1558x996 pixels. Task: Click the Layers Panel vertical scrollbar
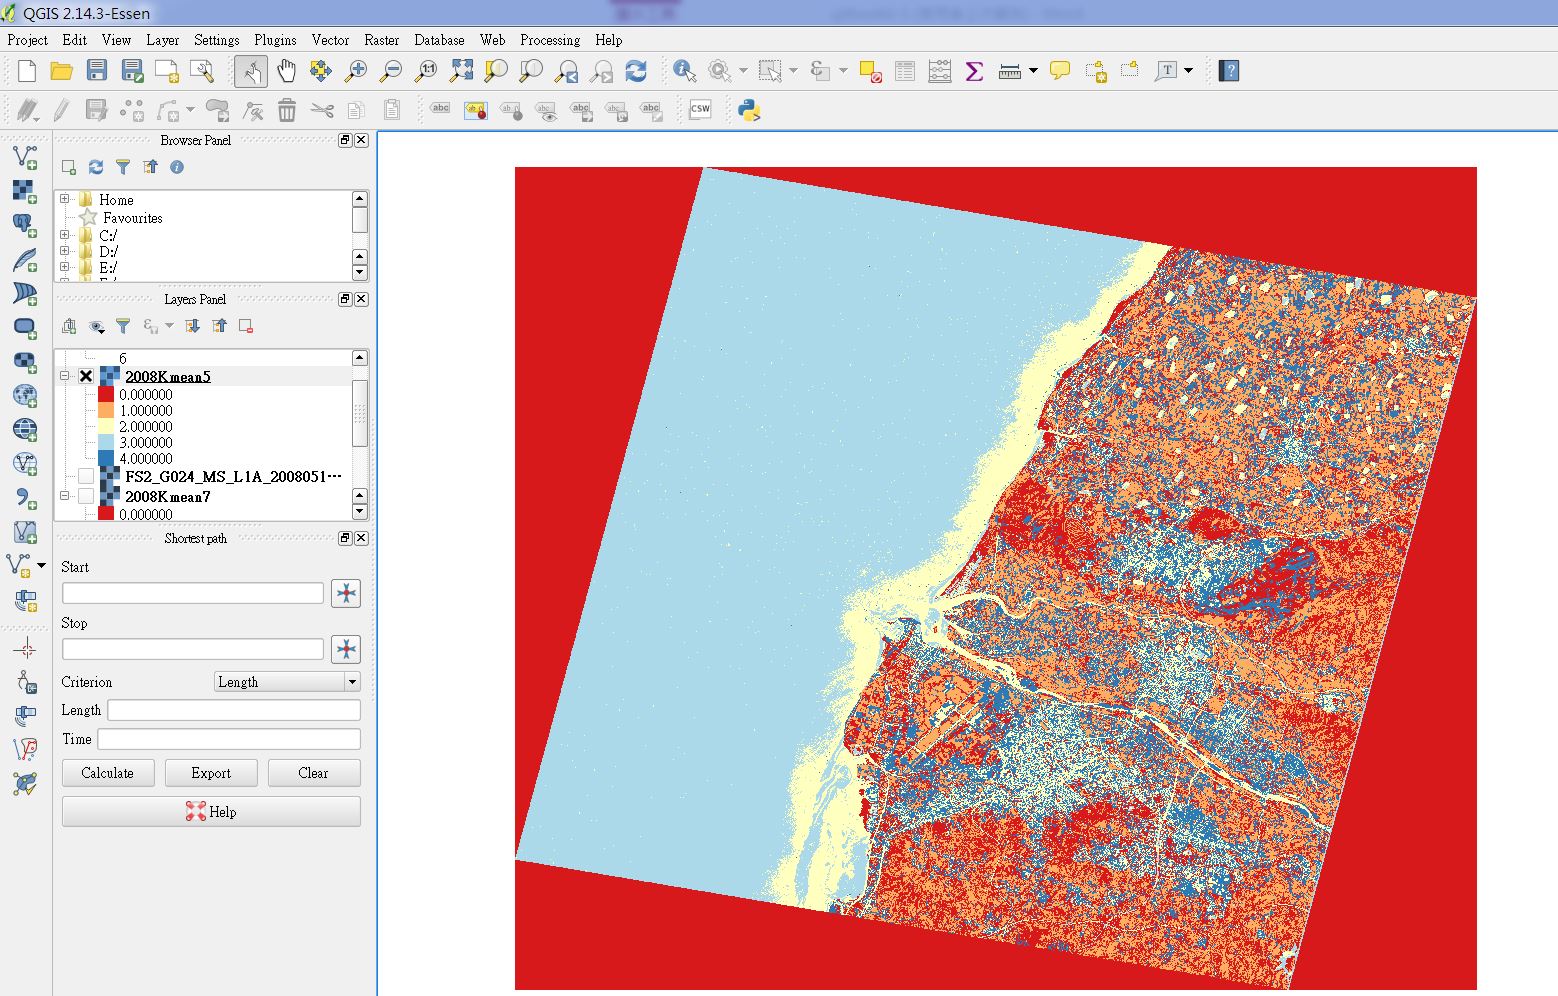360,413
